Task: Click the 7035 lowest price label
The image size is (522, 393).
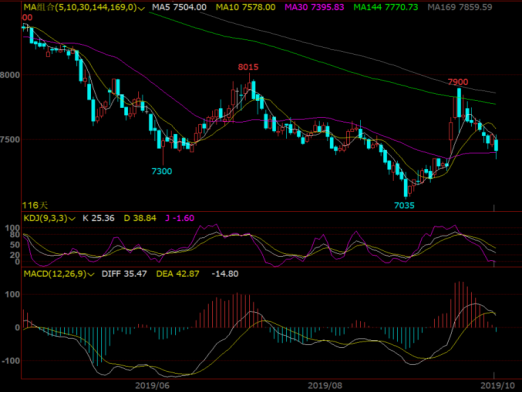Action: 404,205
